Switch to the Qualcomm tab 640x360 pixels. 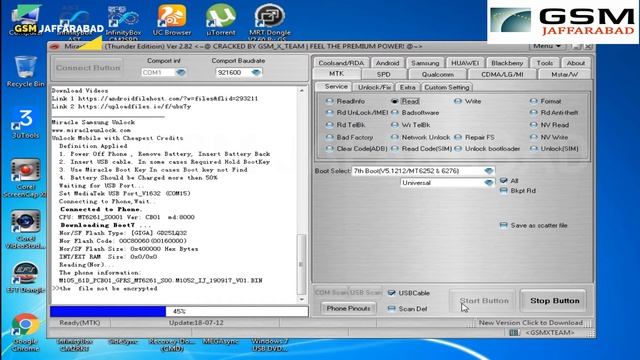click(438, 74)
